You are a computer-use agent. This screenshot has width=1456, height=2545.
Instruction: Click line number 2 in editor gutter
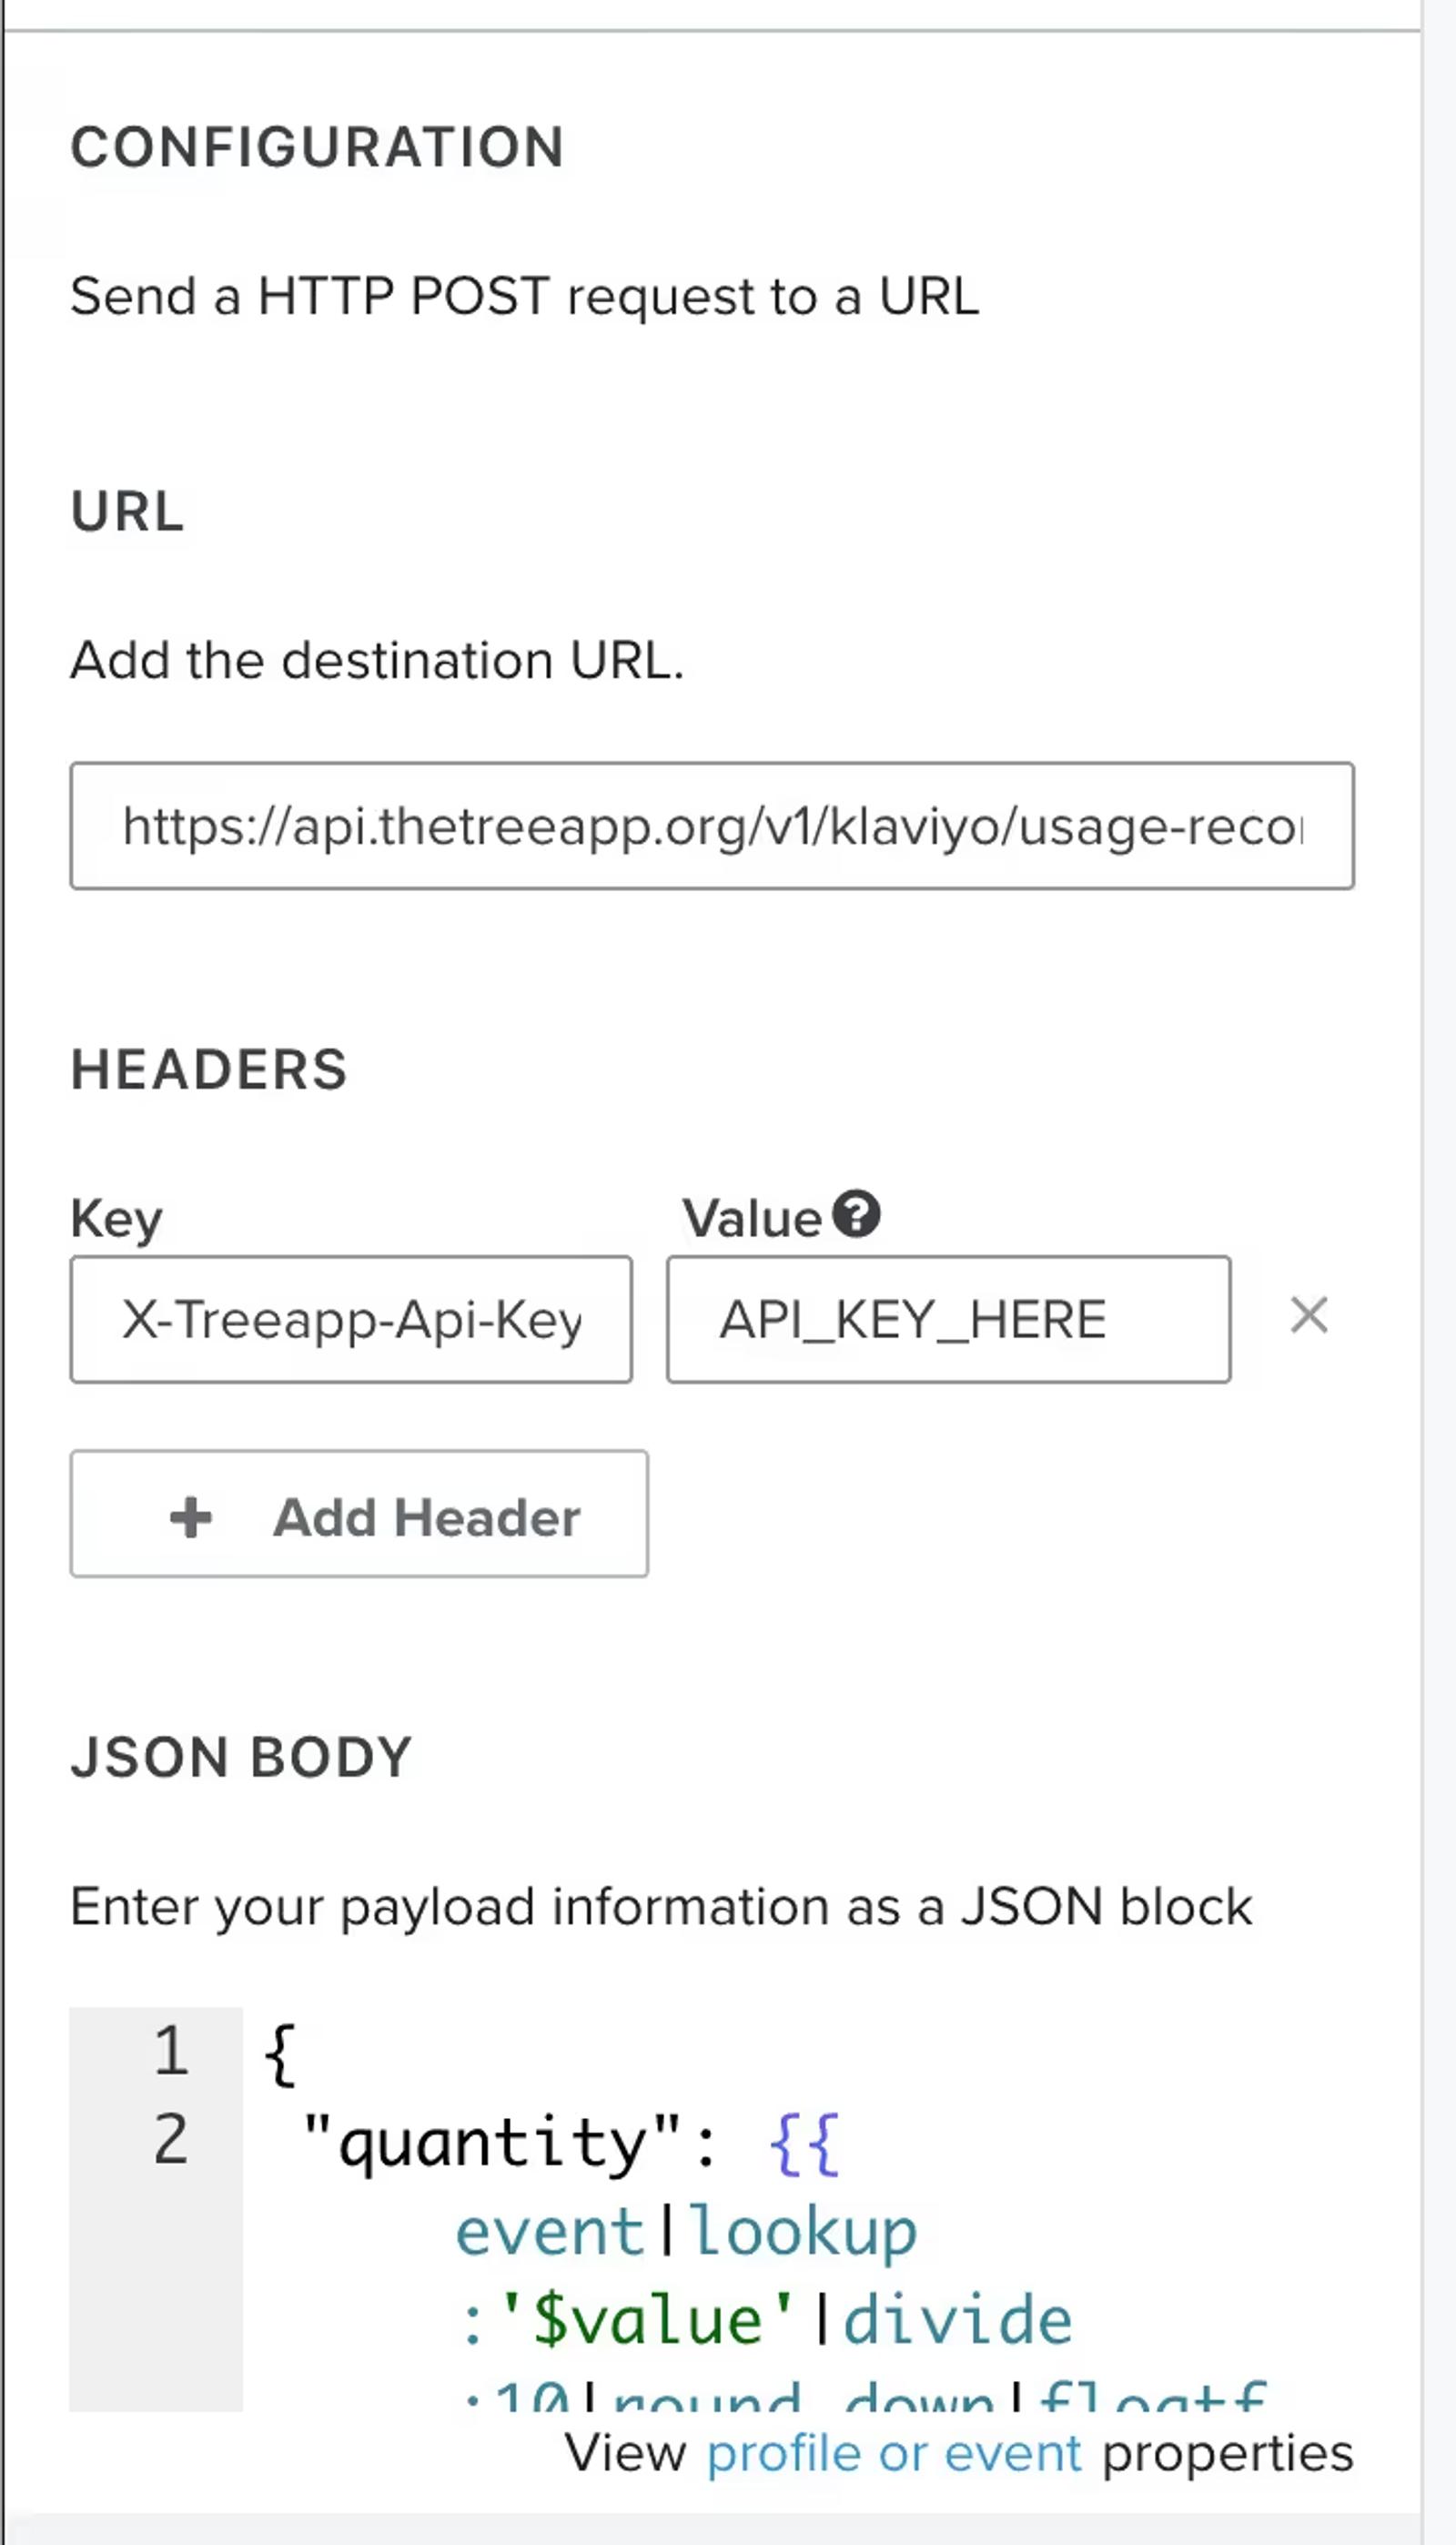tap(171, 2140)
